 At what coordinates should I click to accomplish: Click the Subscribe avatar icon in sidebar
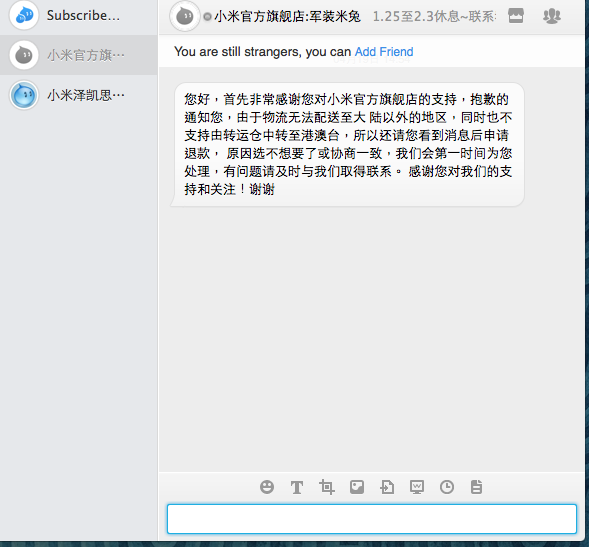(24, 15)
